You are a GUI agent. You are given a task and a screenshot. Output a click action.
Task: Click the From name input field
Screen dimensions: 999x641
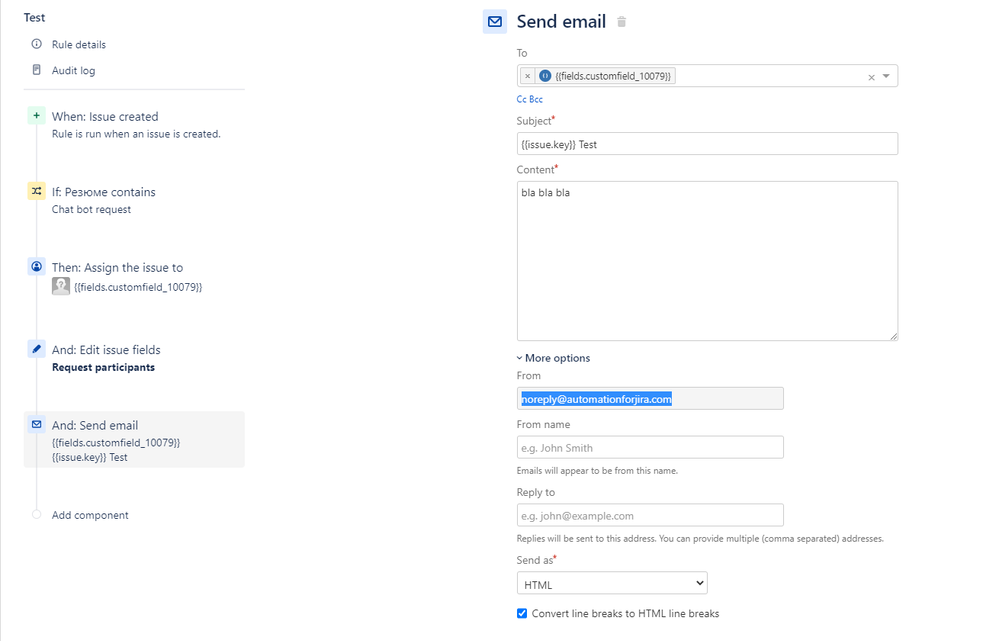pos(650,447)
